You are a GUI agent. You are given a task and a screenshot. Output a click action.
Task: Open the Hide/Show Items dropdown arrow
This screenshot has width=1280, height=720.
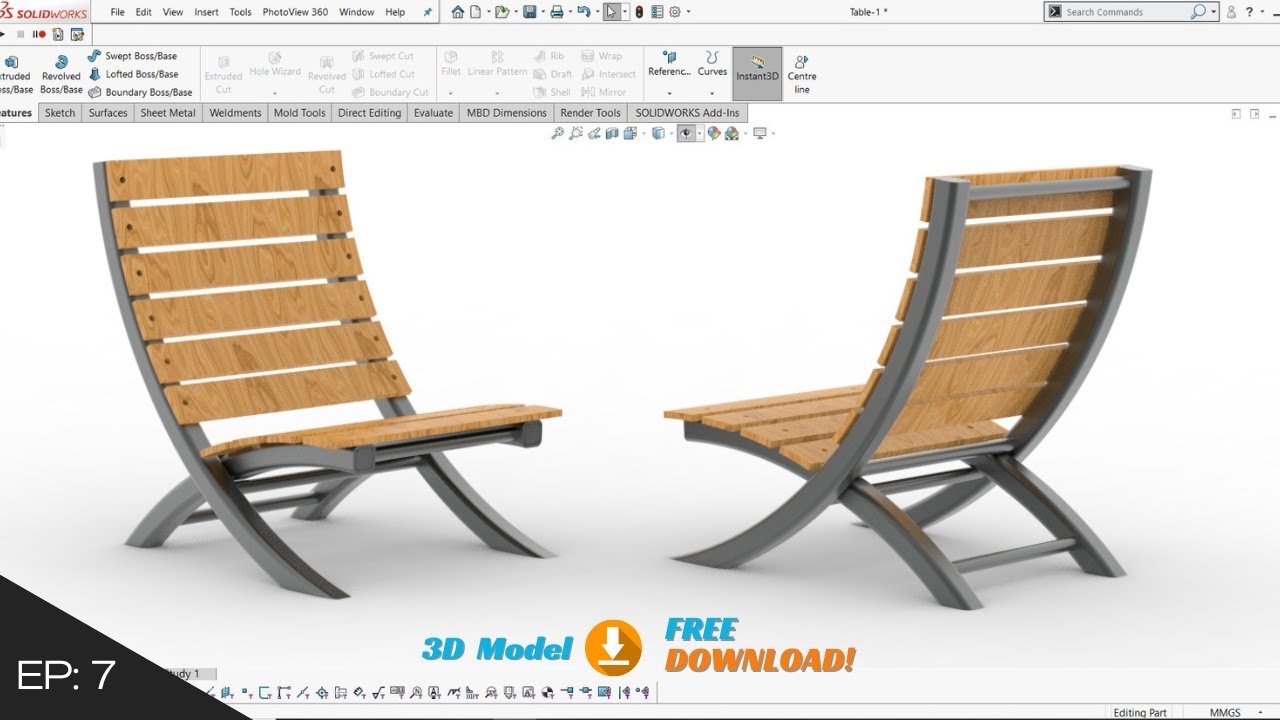pyautogui.click(x=699, y=133)
